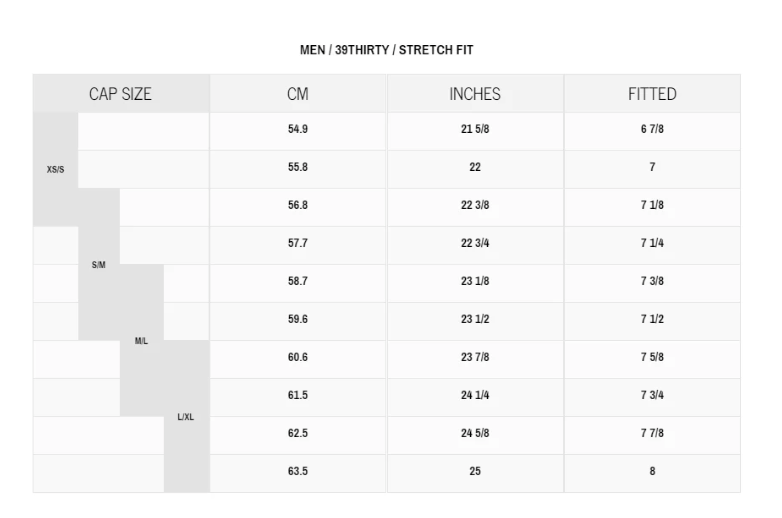Click the 7 1/2 fitted size
This screenshot has width=782, height=518.
[x=652, y=320]
